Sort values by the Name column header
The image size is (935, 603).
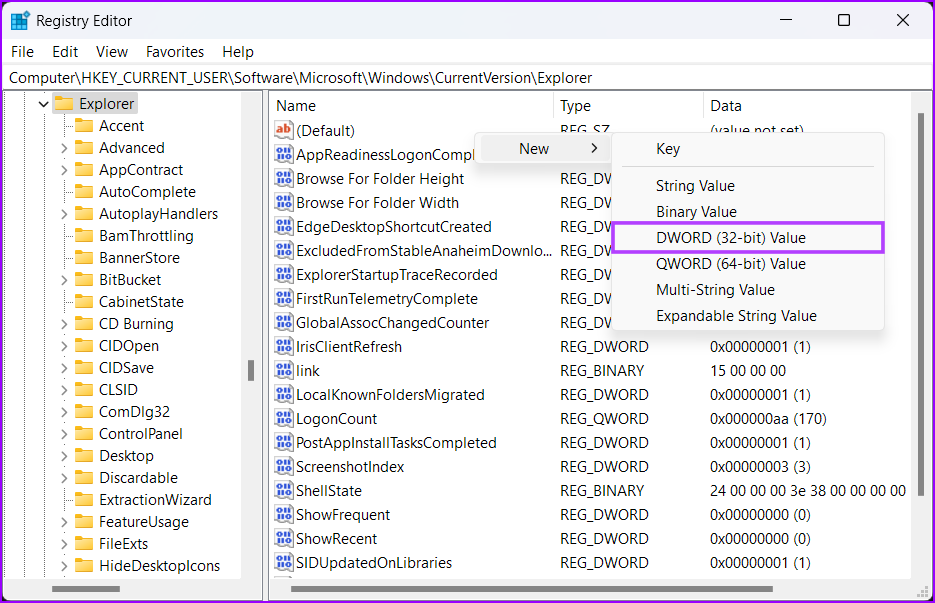click(411, 106)
